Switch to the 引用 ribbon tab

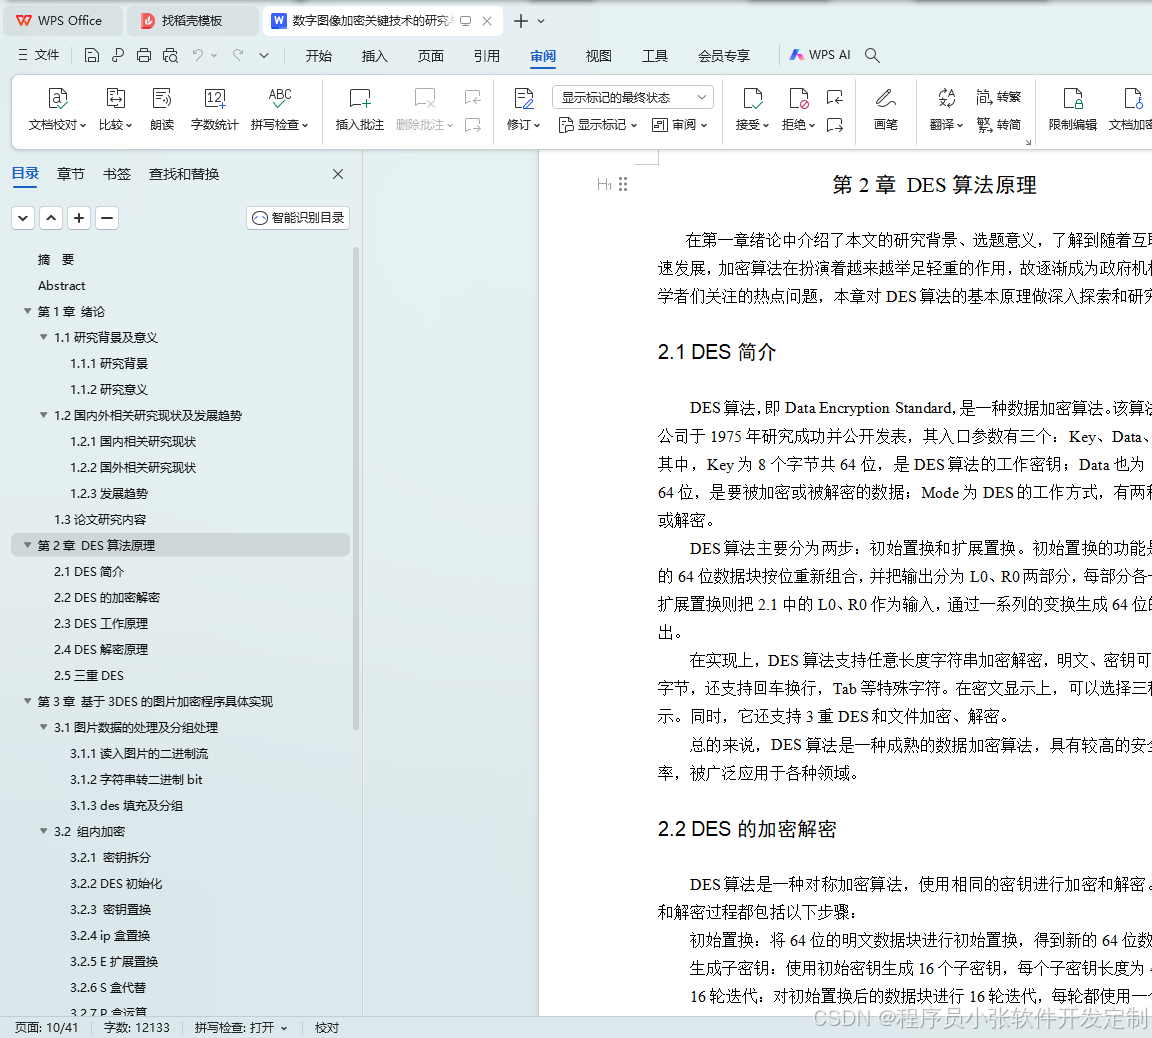[486, 56]
